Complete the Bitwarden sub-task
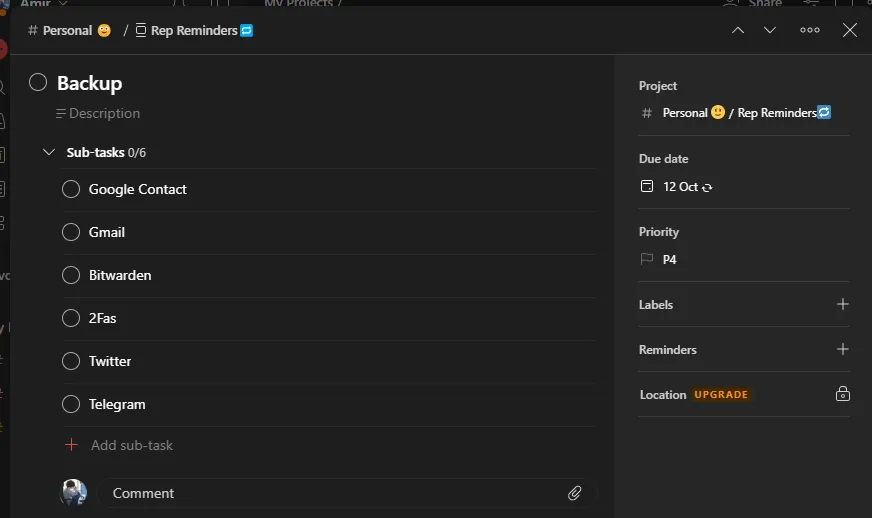The width and height of the screenshot is (872, 518). pos(71,275)
